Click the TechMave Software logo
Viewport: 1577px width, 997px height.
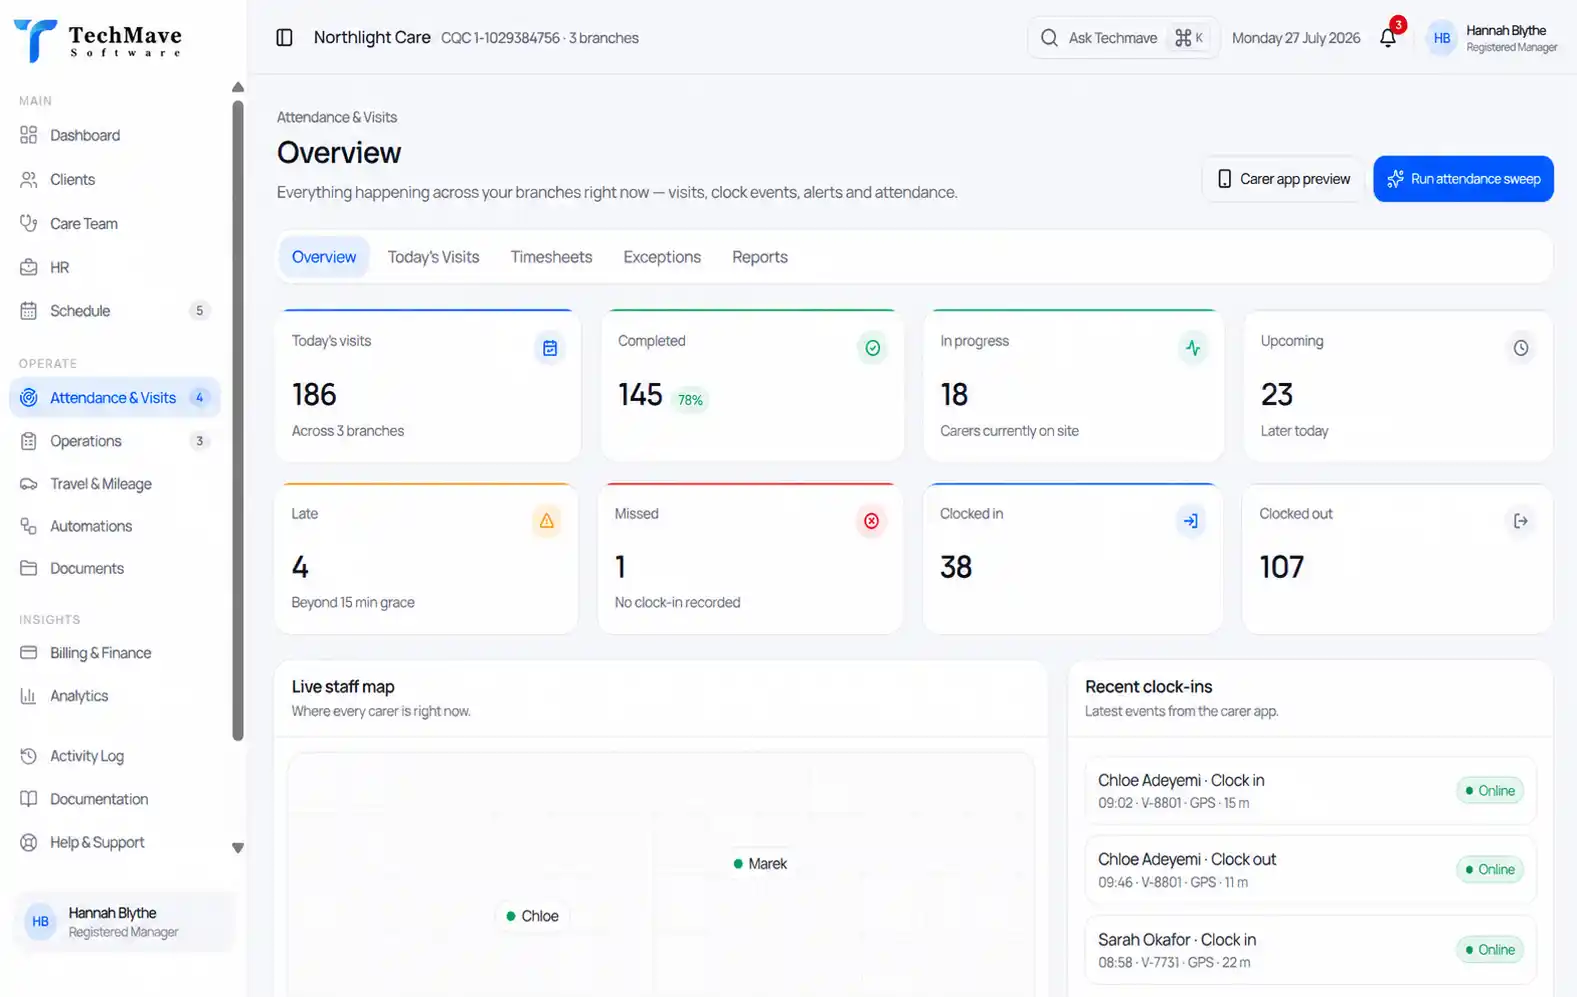pos(98,40)
